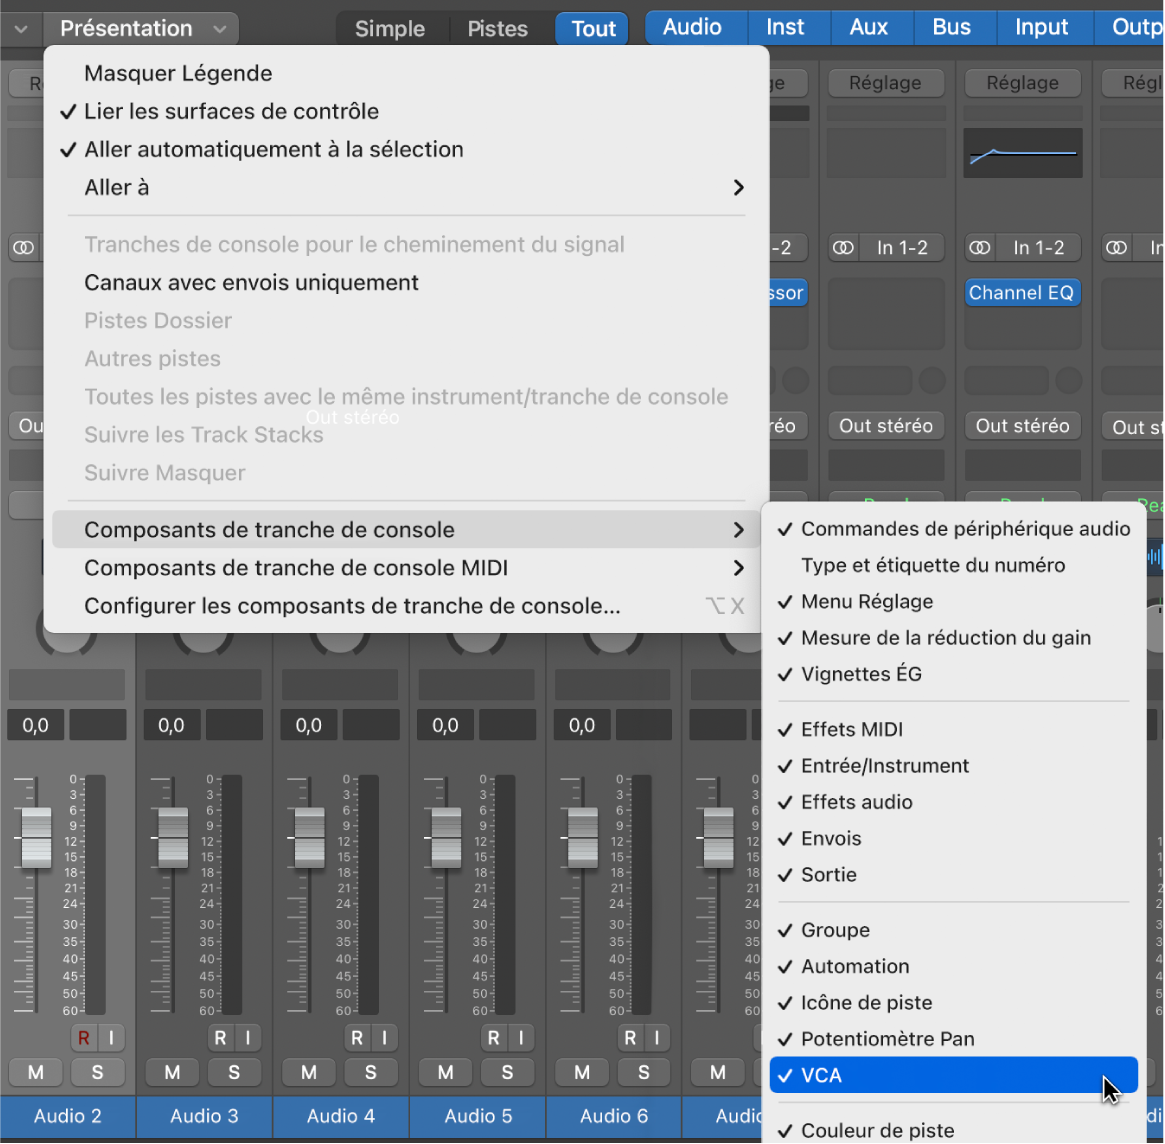This screenshot has height=1144, width=1165.
Task: Enable input monitoring I on Audio 5
Action: point(521,1037)
